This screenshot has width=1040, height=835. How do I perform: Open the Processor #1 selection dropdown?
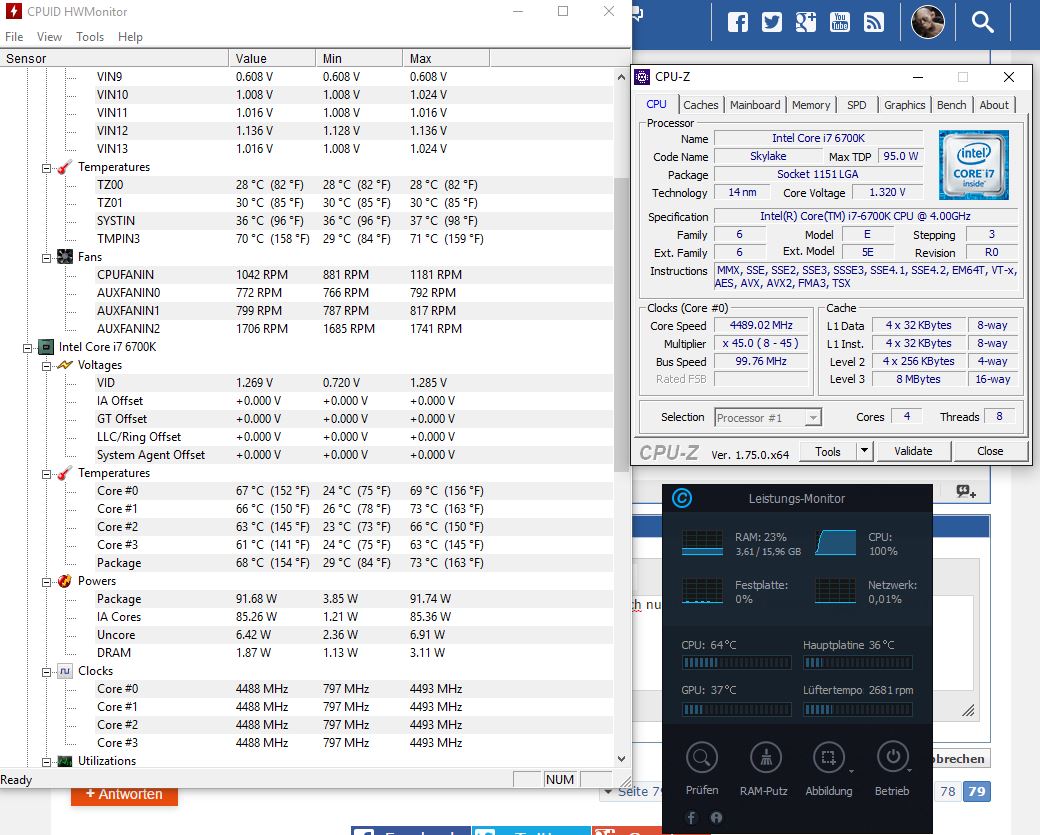coord(768,417)
